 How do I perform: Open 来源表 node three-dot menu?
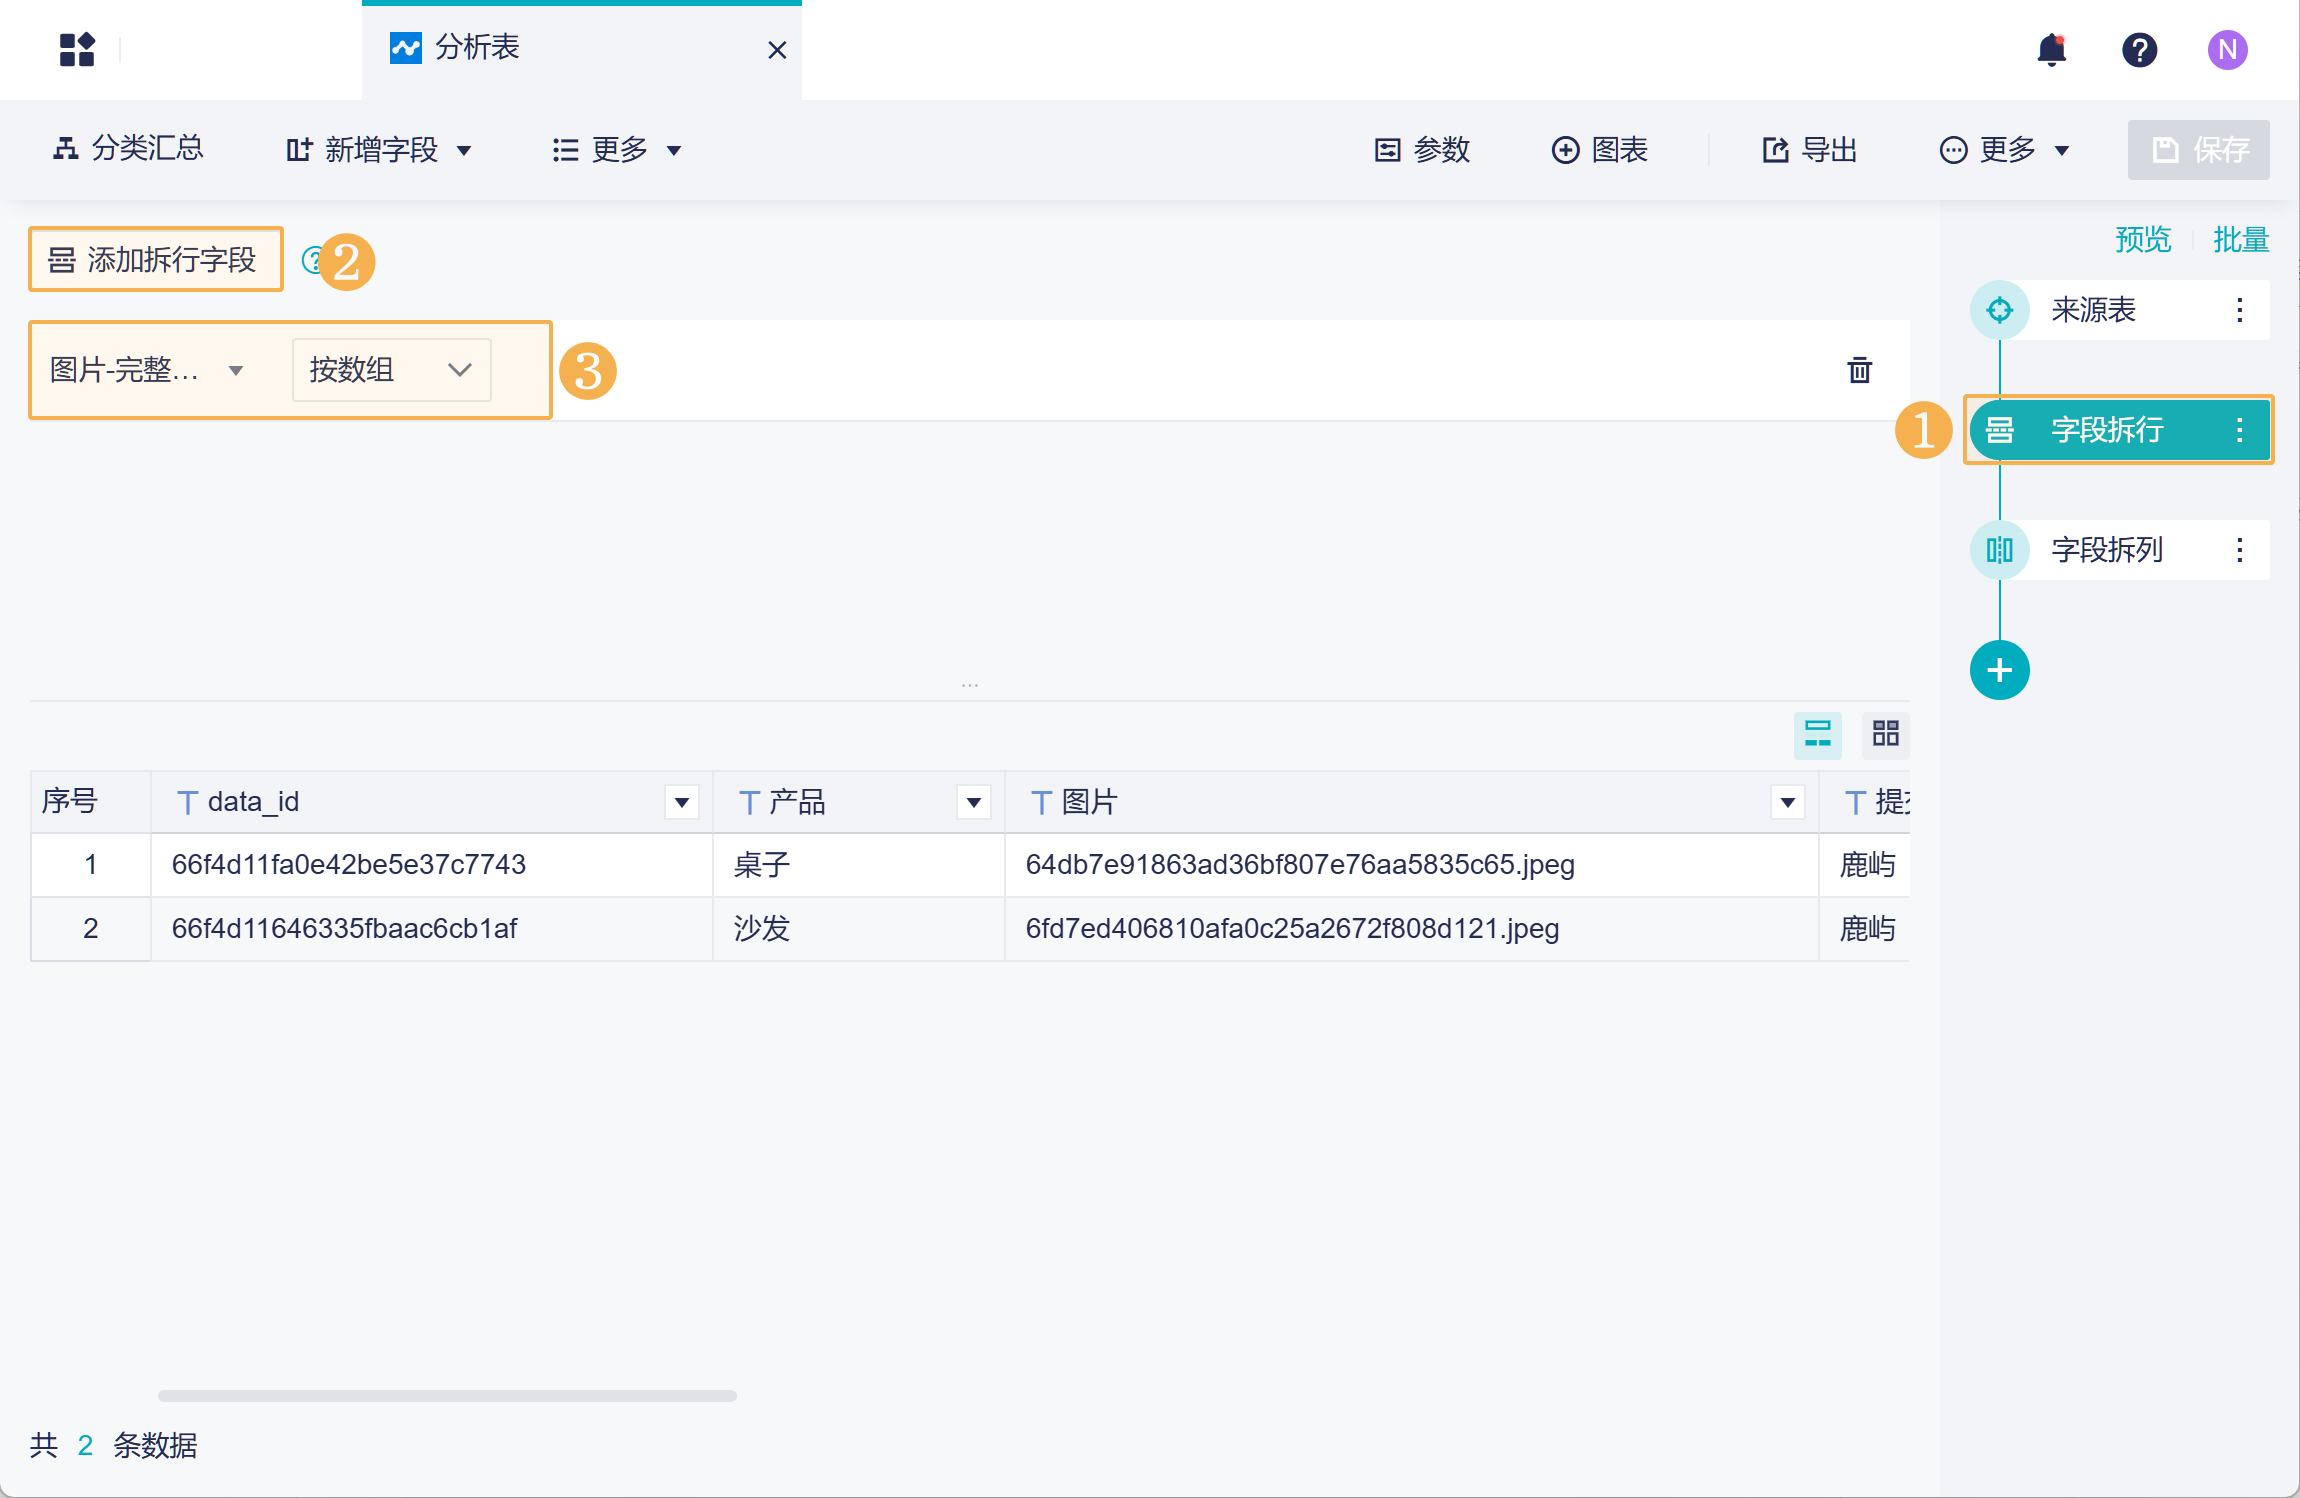(2239, 310)
